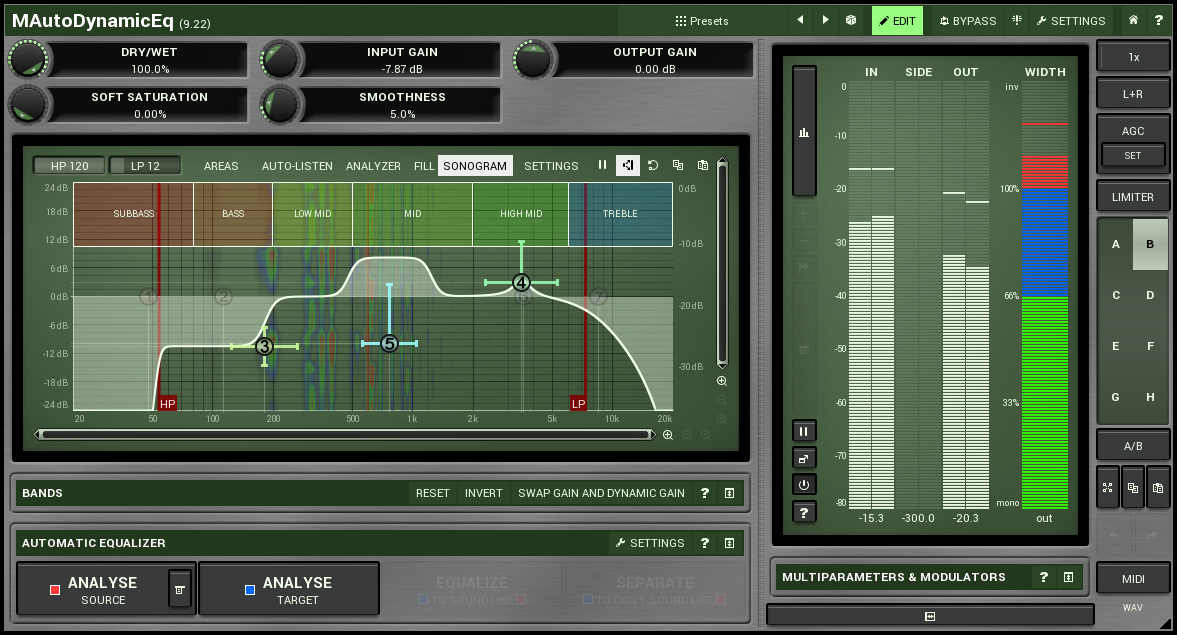
Task: Click the home icon in title bar
Action: [1133, 20]
